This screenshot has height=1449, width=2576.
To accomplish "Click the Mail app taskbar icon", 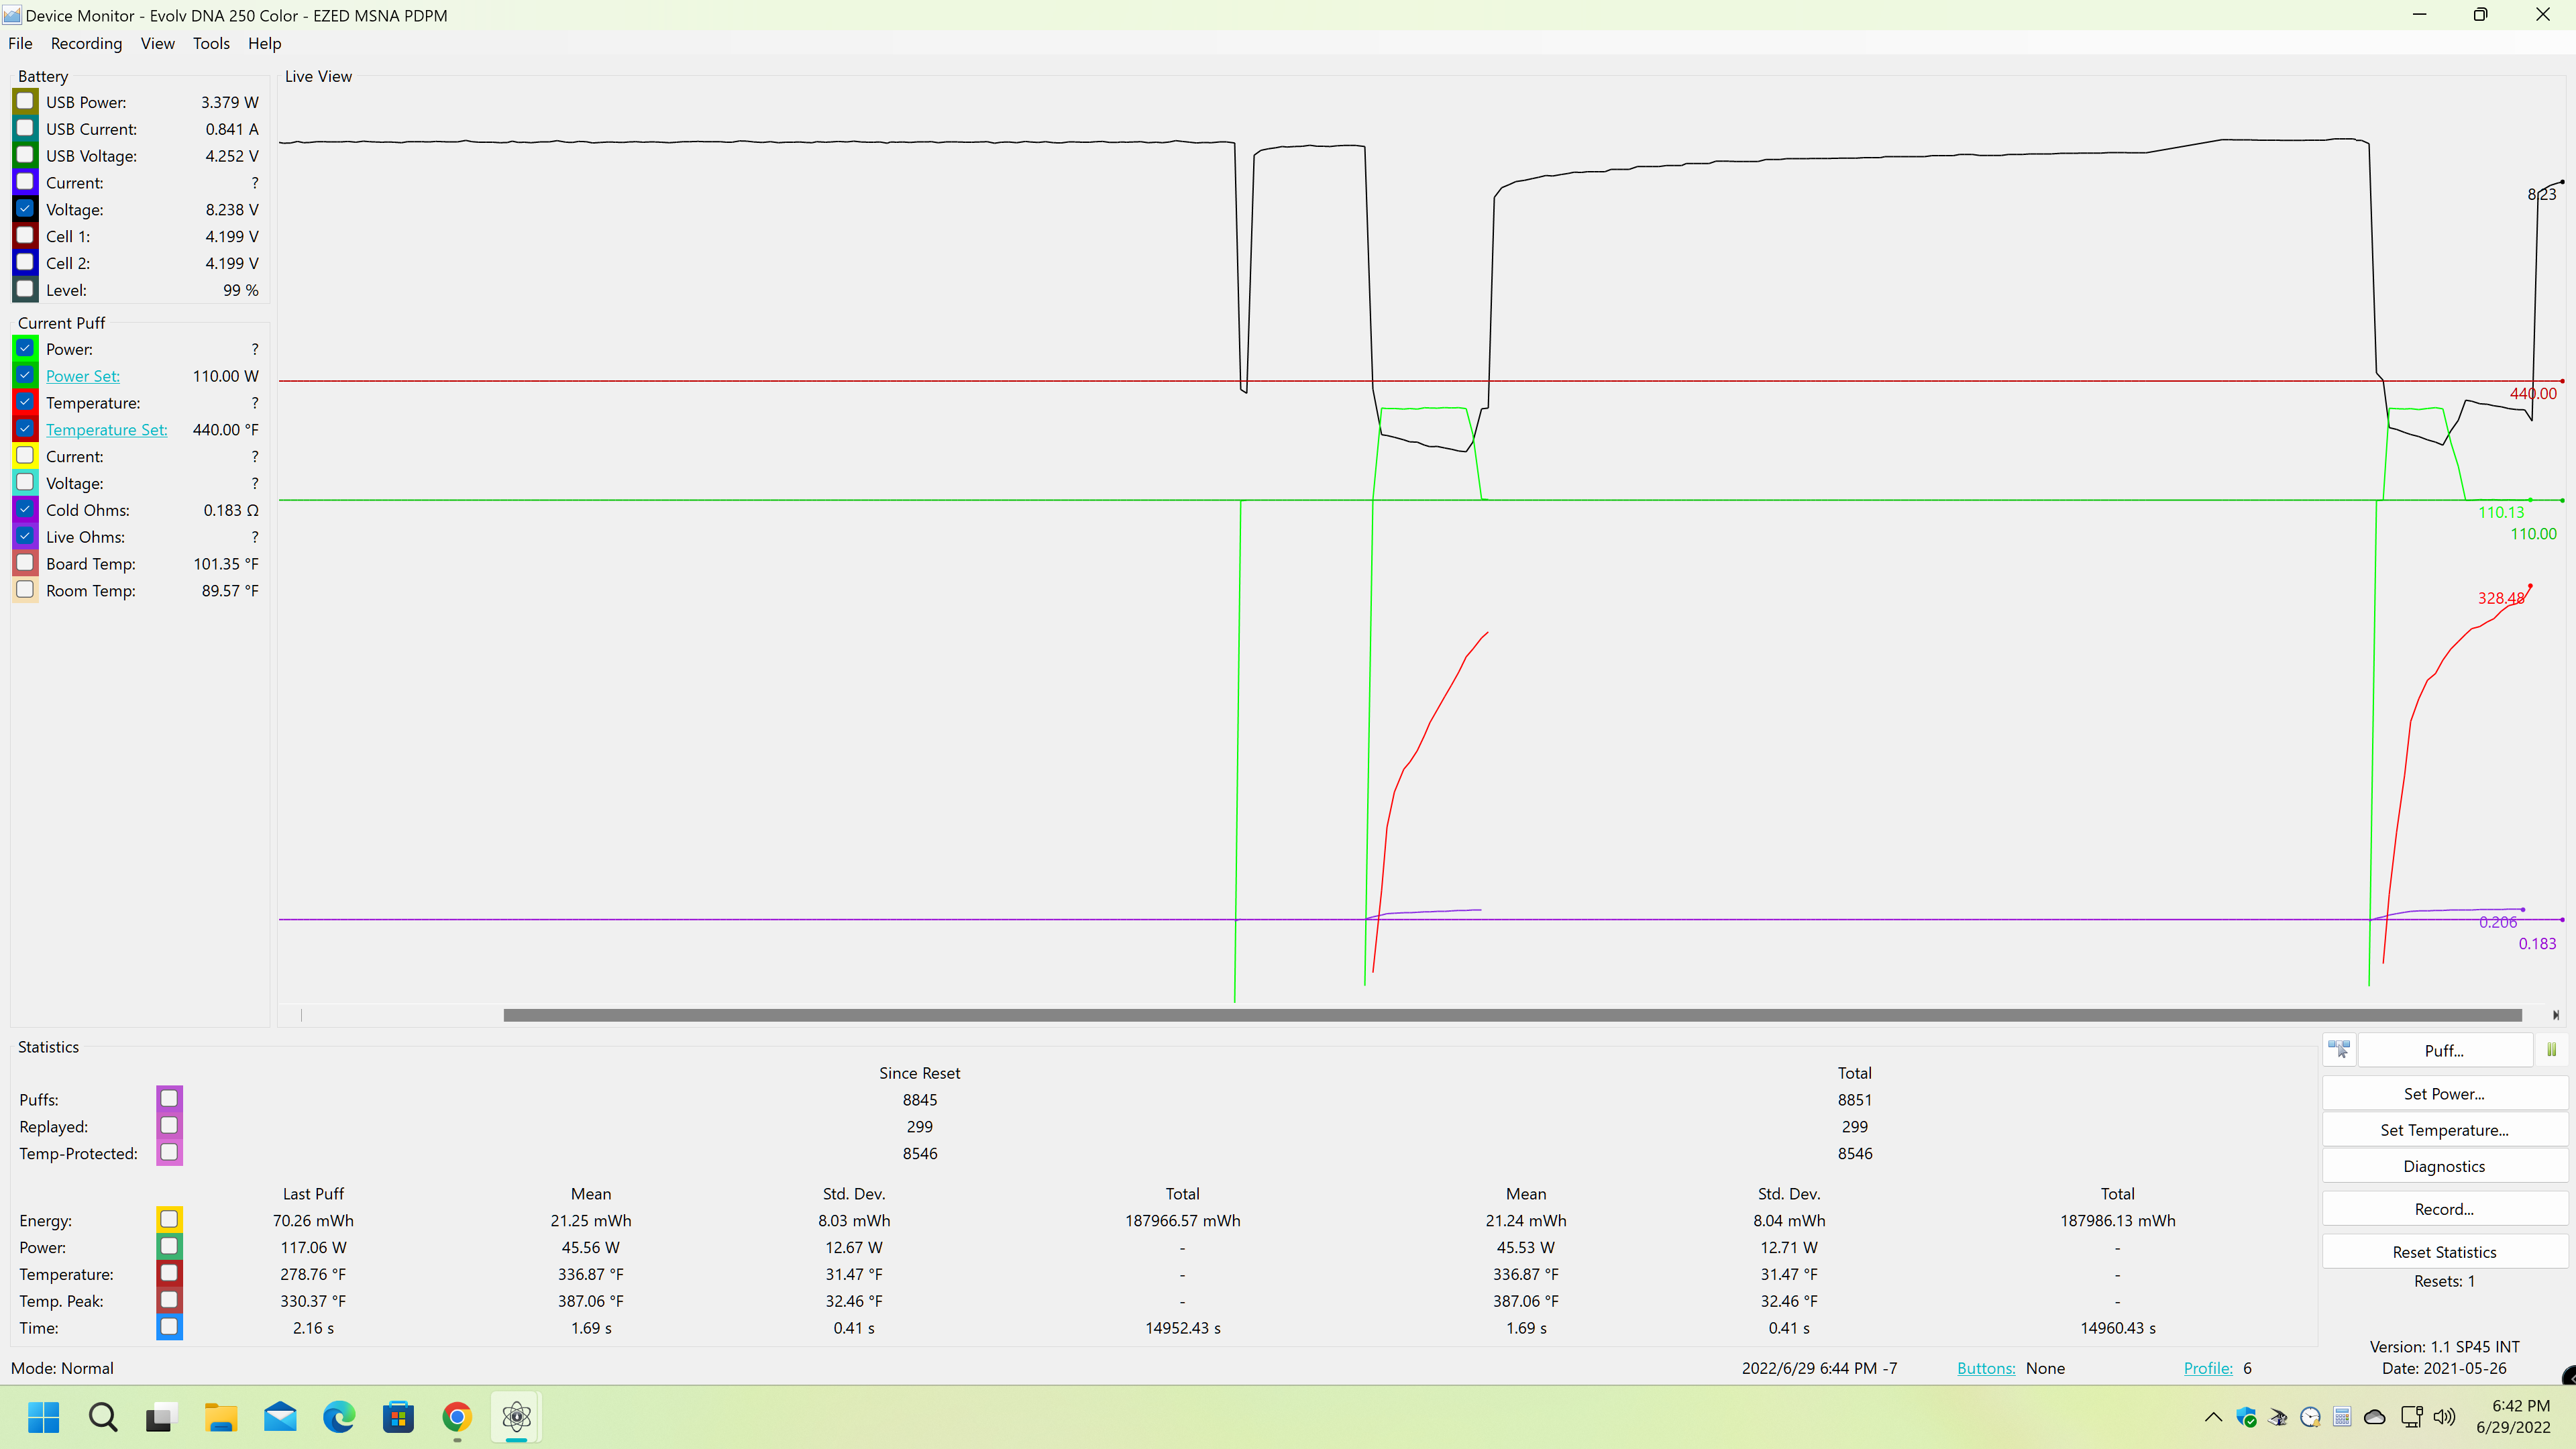I will pyautogui.click(x=280, y=1417).
